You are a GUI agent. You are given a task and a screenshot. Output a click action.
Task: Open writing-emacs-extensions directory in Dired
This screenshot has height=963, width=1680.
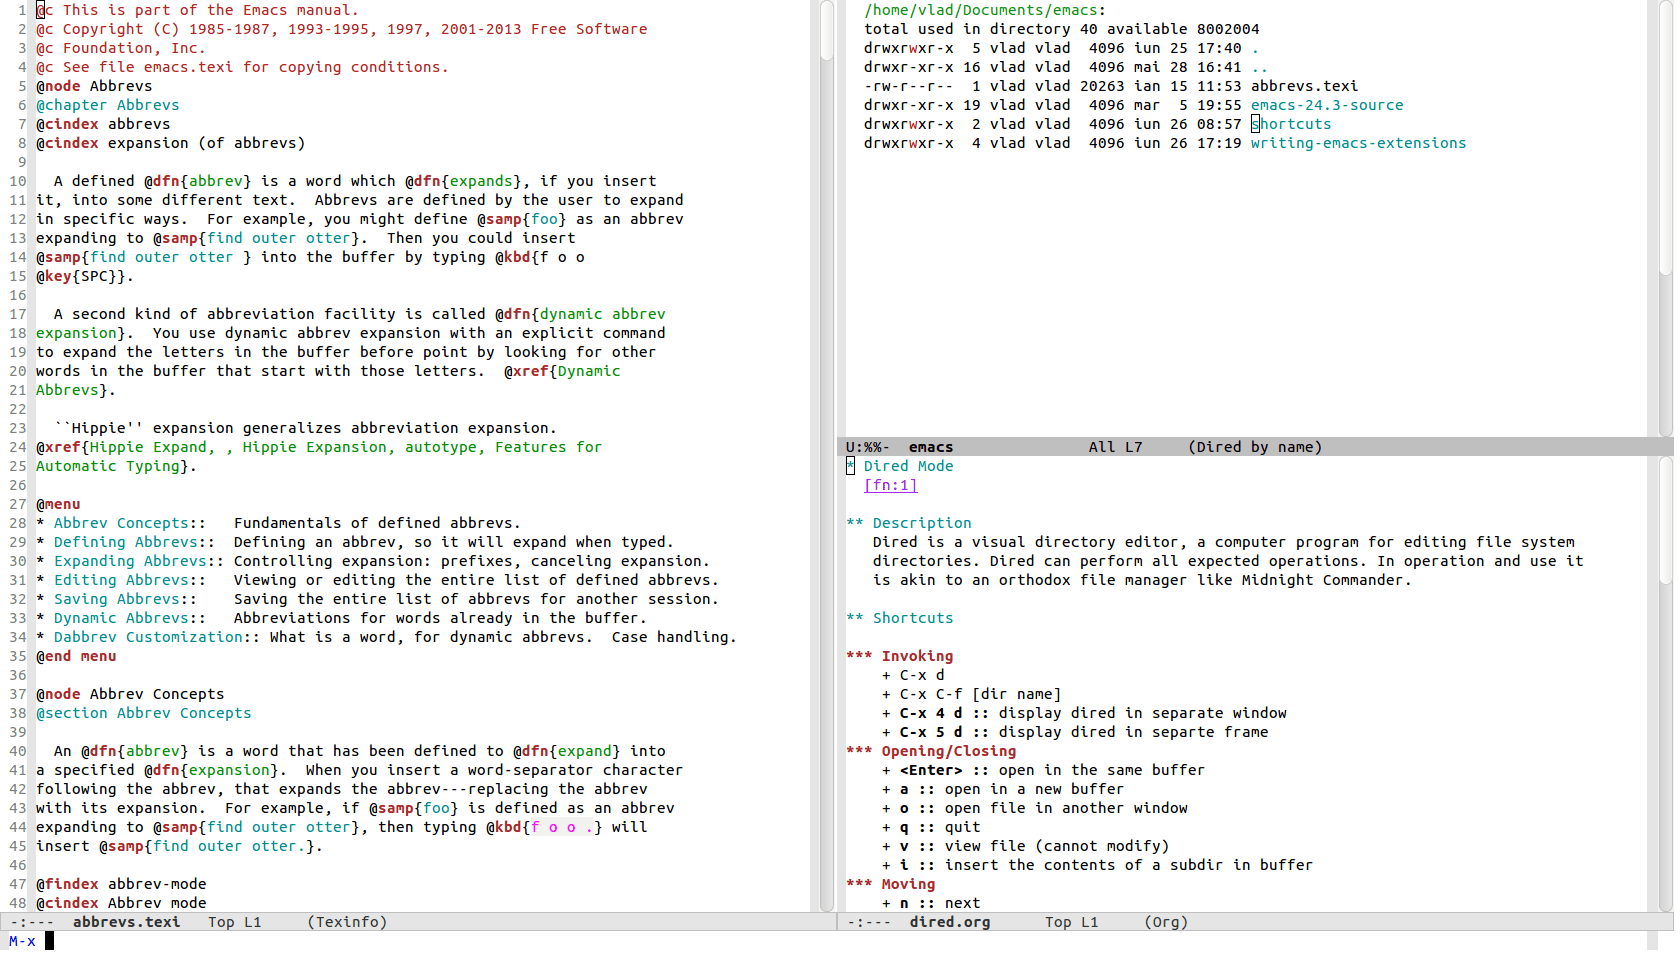pyautogui.click(x=1358, y=143)
